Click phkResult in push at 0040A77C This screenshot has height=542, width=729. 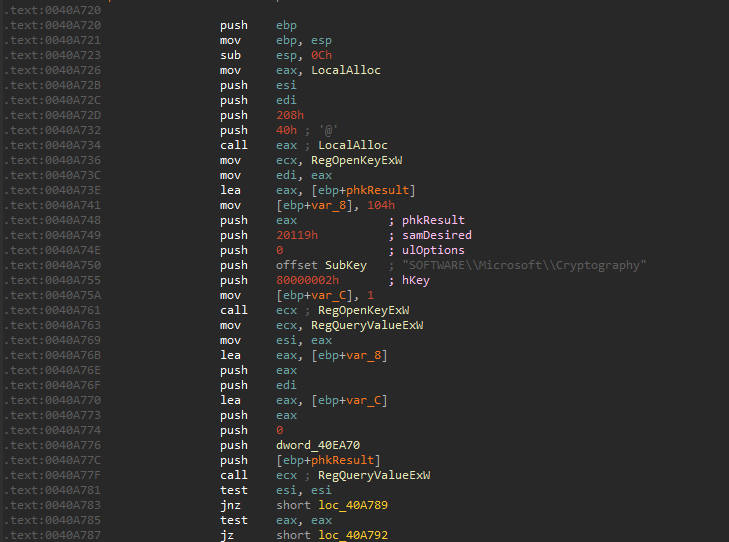[342, 460]
